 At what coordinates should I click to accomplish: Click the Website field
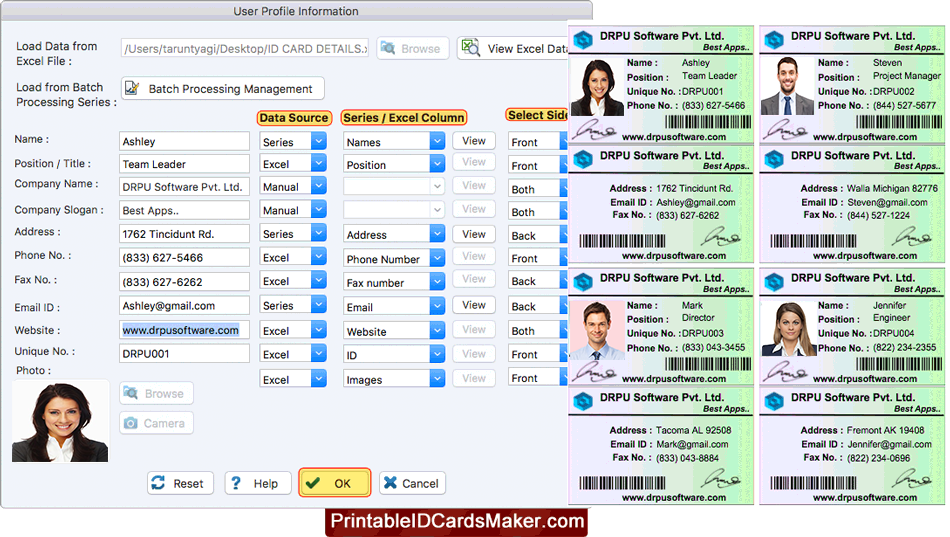pos(184,330)
